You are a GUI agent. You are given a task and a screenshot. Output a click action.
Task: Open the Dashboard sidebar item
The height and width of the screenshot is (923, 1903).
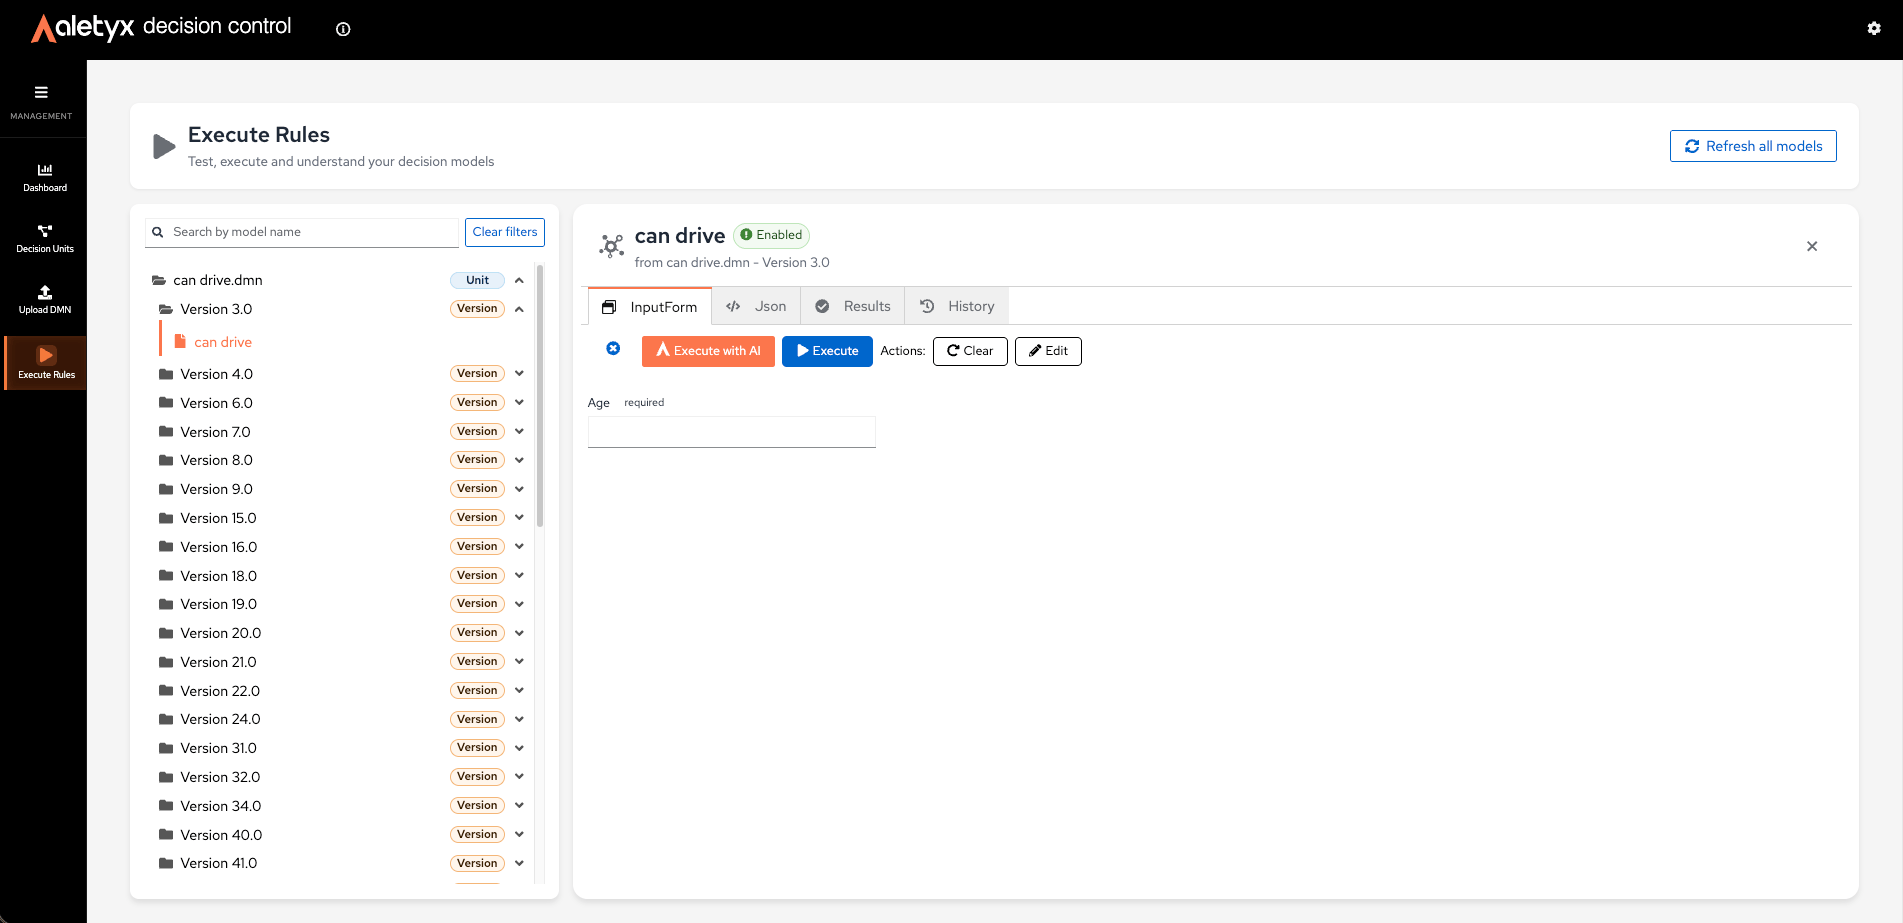pyautogui.click(x=45, y=178)
